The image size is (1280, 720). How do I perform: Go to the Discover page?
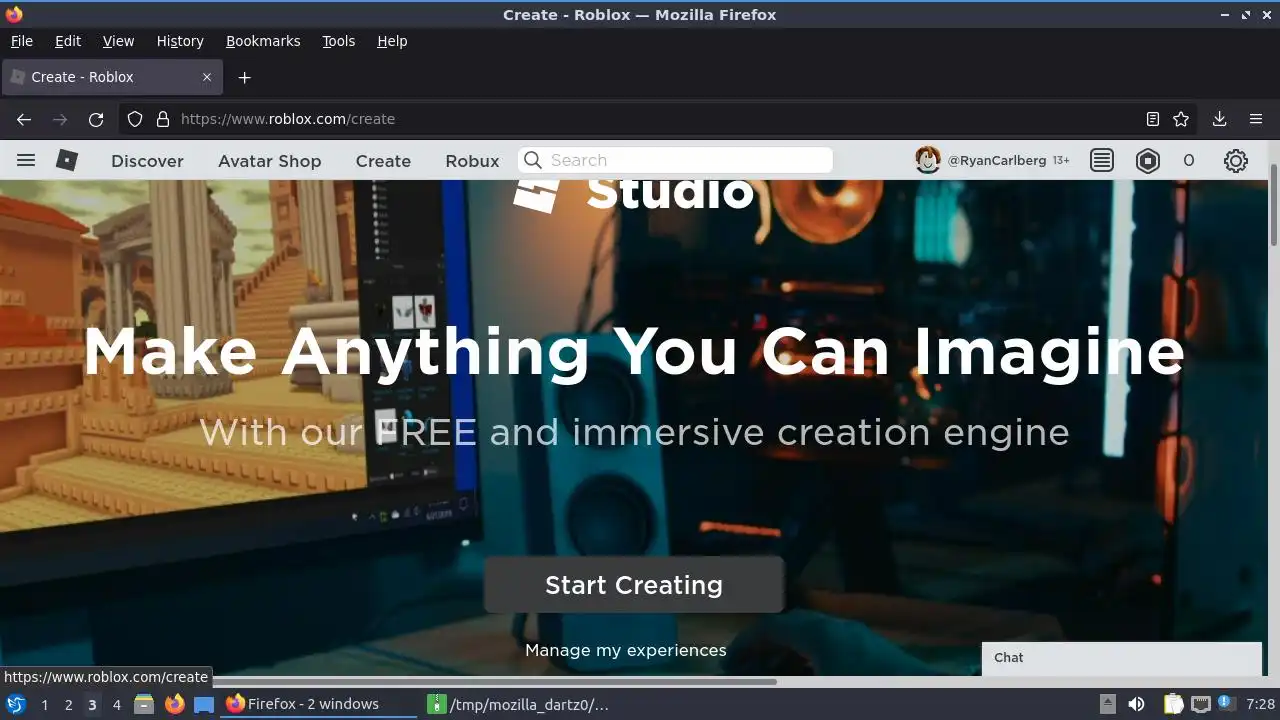click(x=147, y=161)
